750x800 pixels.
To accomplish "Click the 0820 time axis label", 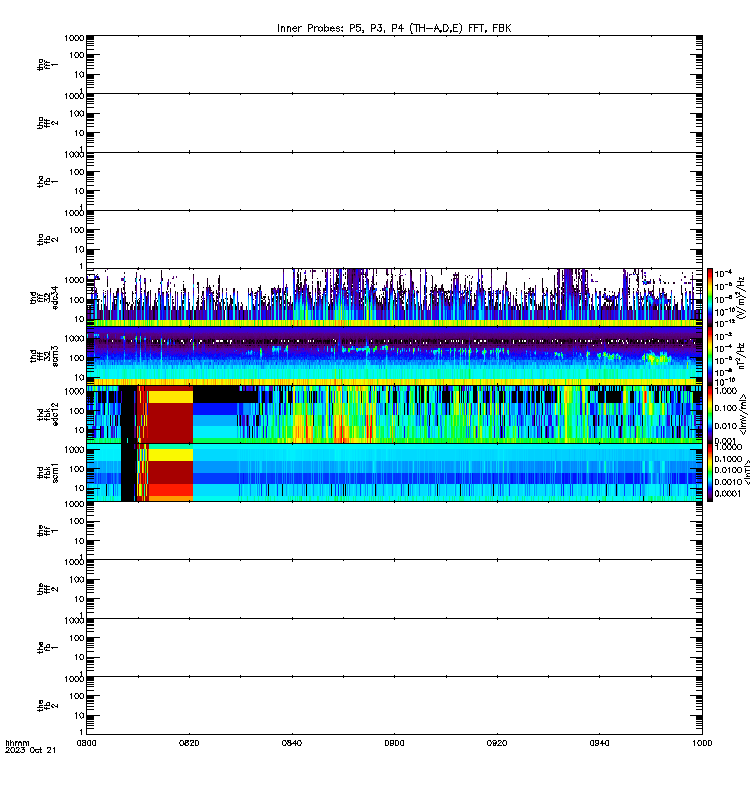I will point(189,743).
